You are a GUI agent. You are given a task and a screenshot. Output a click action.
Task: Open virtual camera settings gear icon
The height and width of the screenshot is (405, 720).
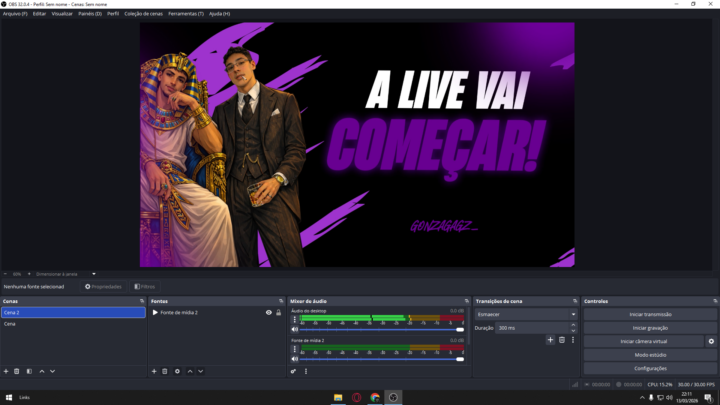tap(711, 341)
